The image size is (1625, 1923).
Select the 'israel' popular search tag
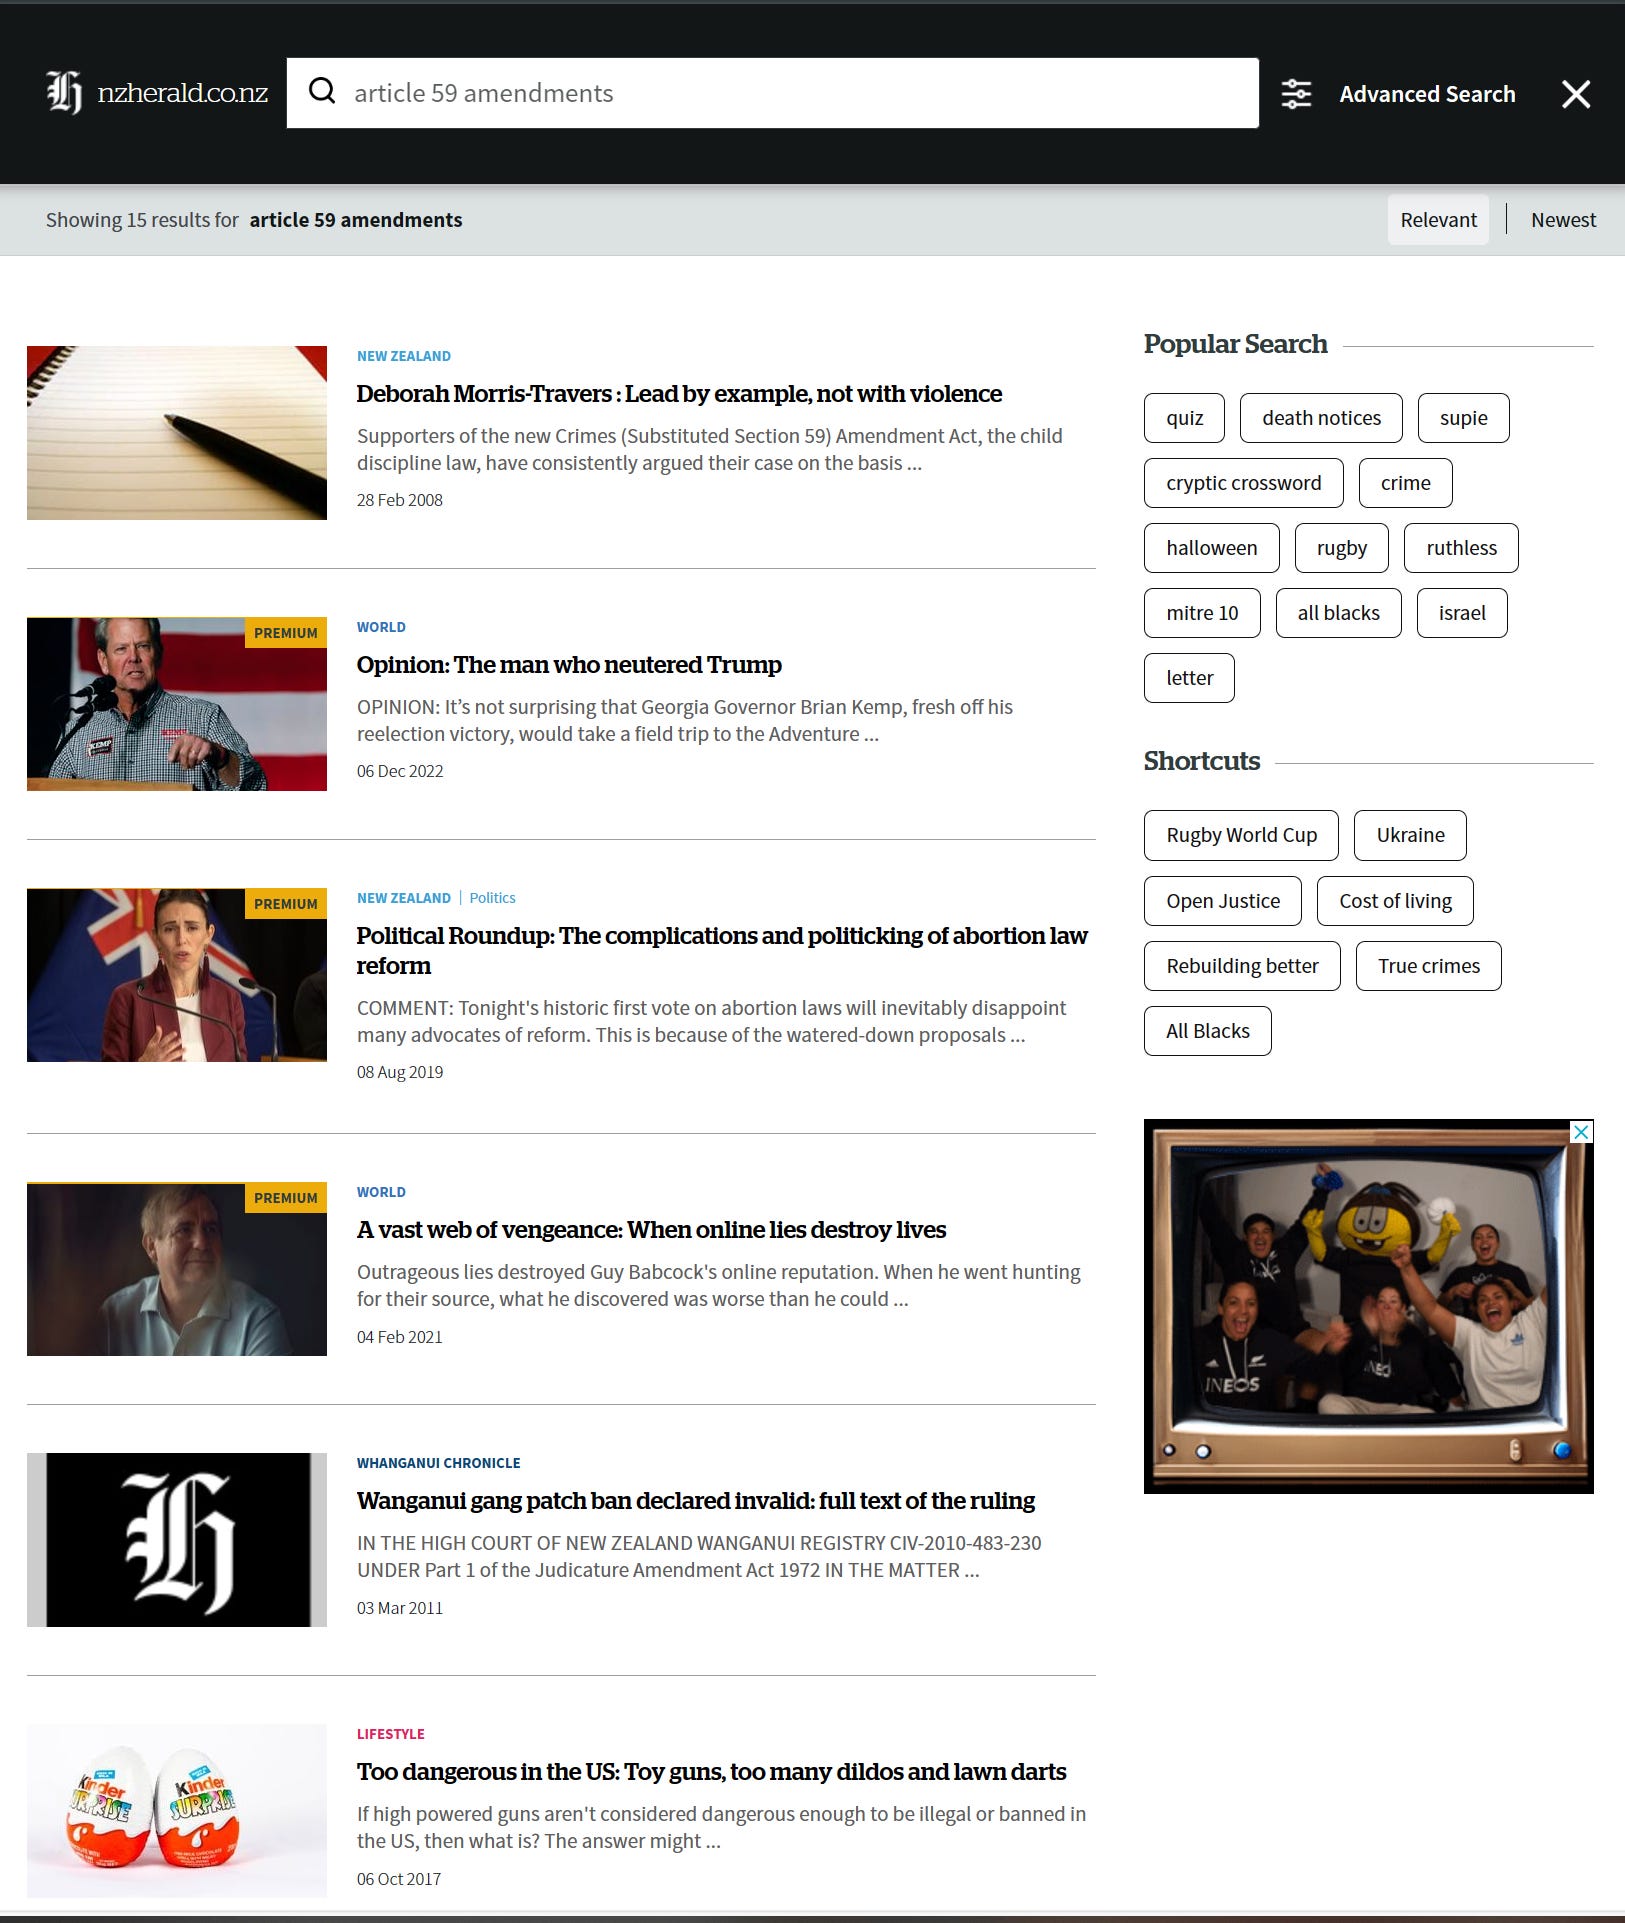click(x=1461, y=613)
